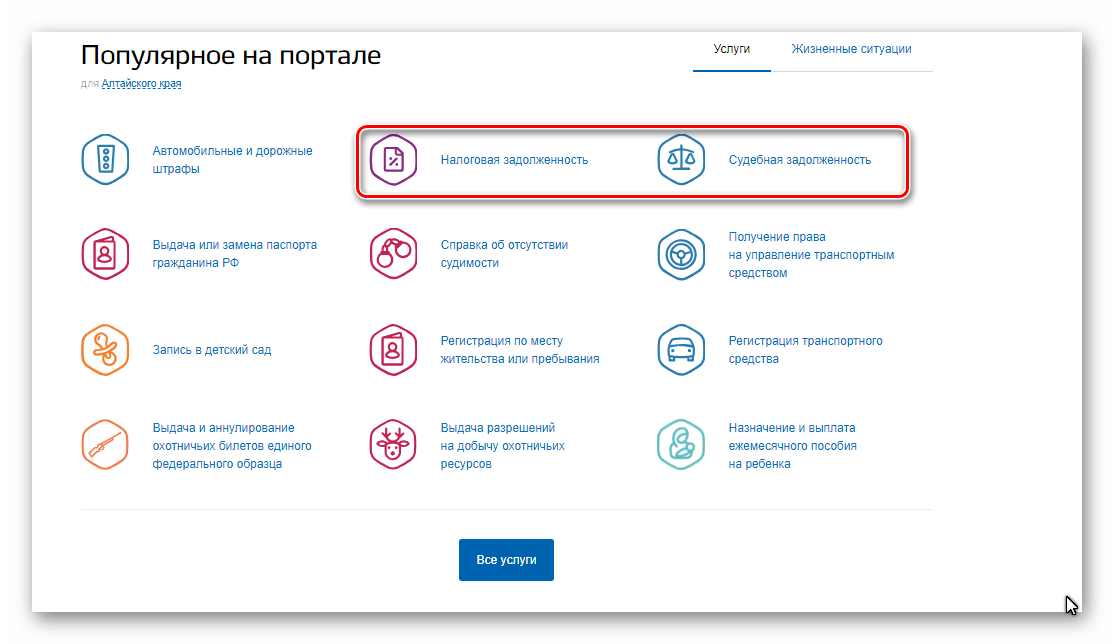The width and height of the screenshot is (1114, 644).
Task: Click the tax debt percent document icon
Action: coord(393,160)
